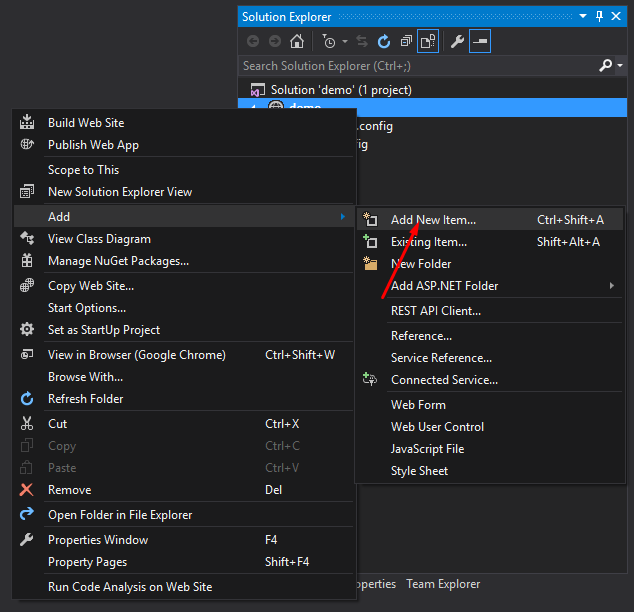Choose Existing Item... in submenu
The image size is (634, 612).
490,242
